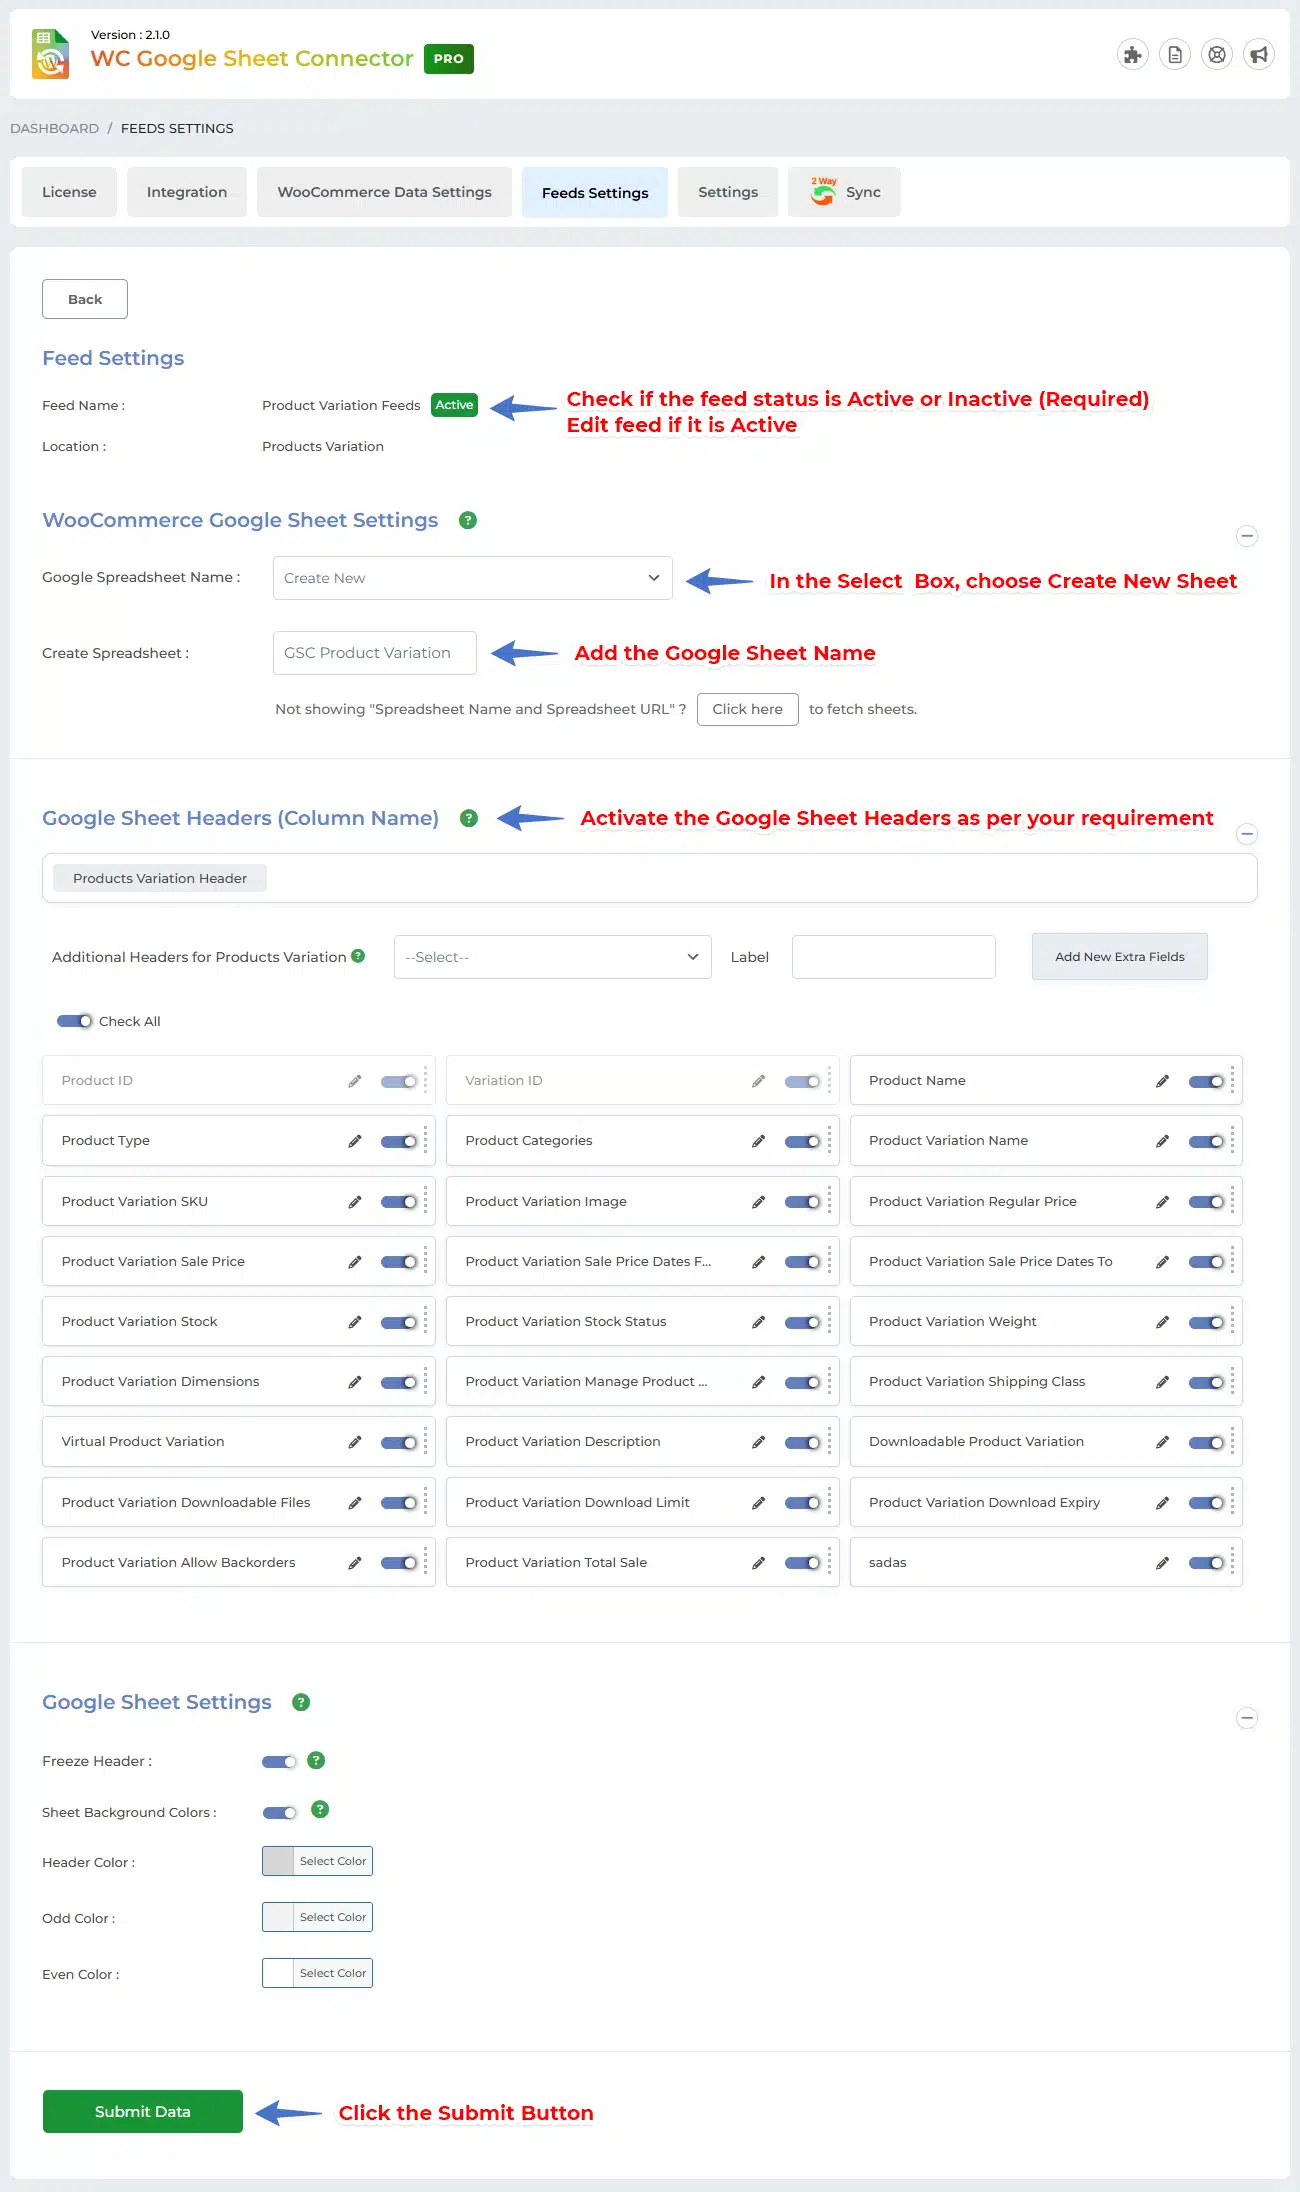Click the Submit Data button
1300x2192 pixels.
click(142, 2111)
